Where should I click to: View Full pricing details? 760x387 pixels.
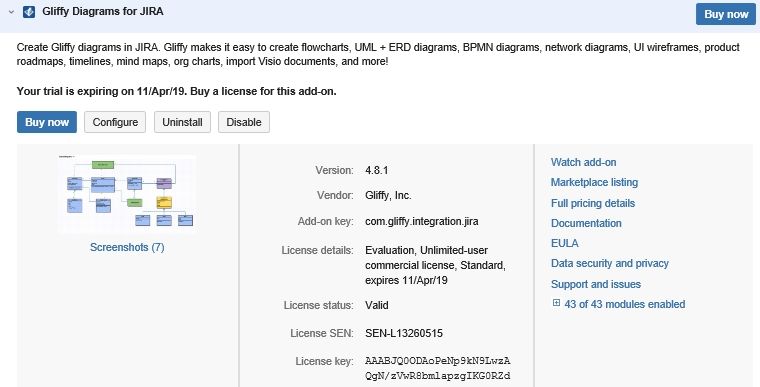[593, 203]
